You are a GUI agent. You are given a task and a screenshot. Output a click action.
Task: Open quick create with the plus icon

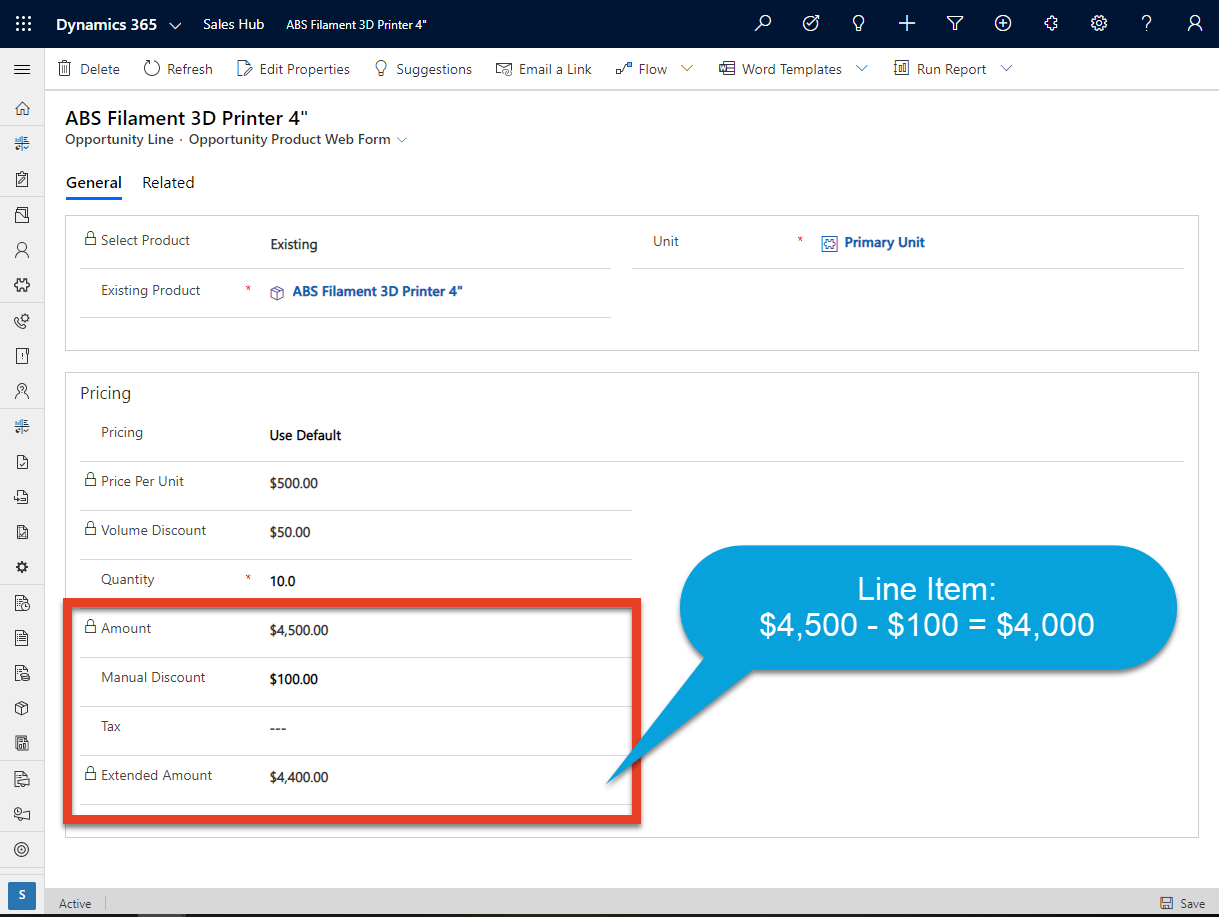click(906, 23)
